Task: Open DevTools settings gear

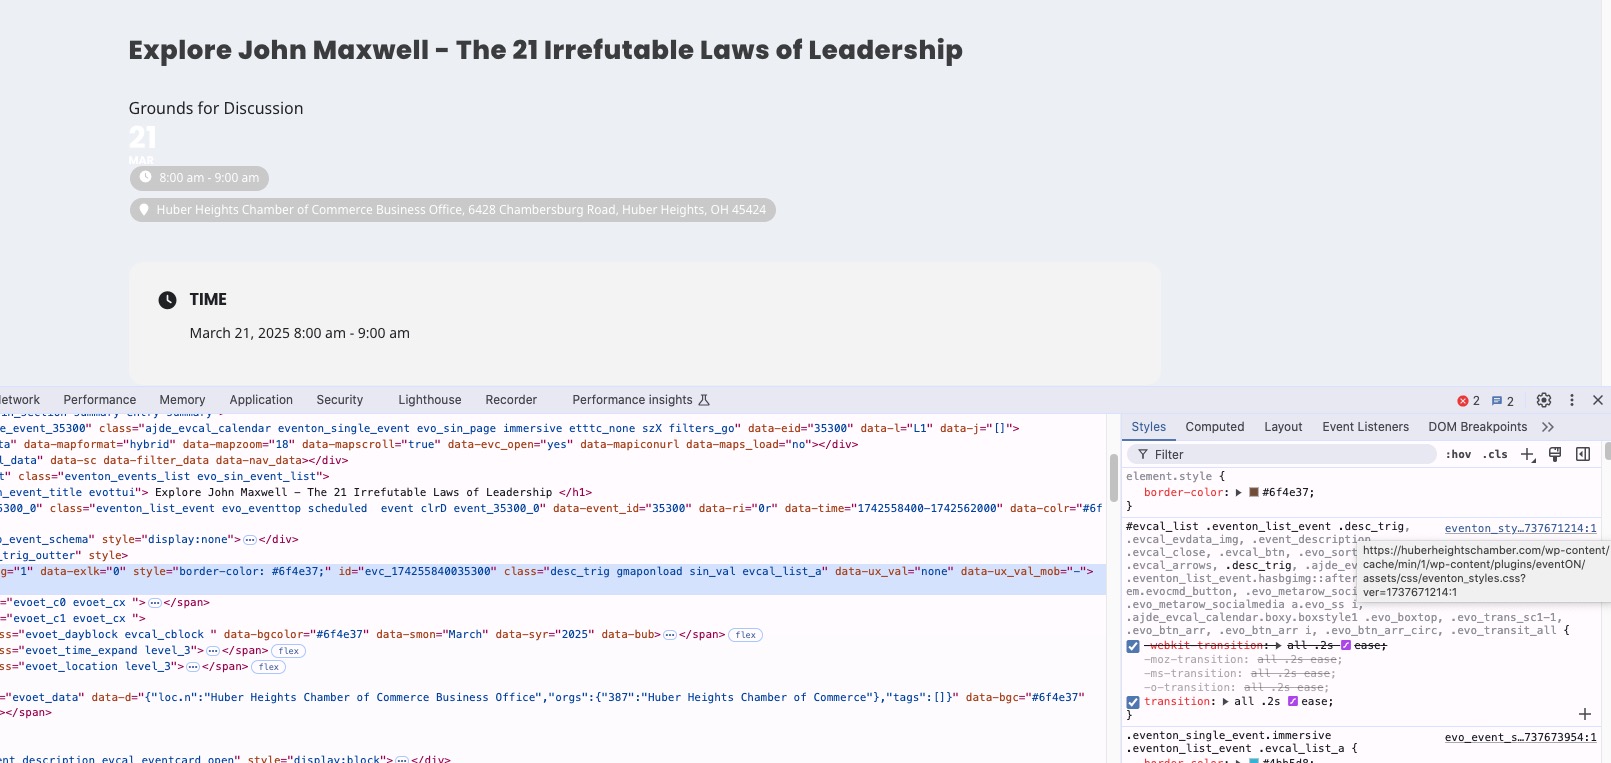Action: point(1544,400)
